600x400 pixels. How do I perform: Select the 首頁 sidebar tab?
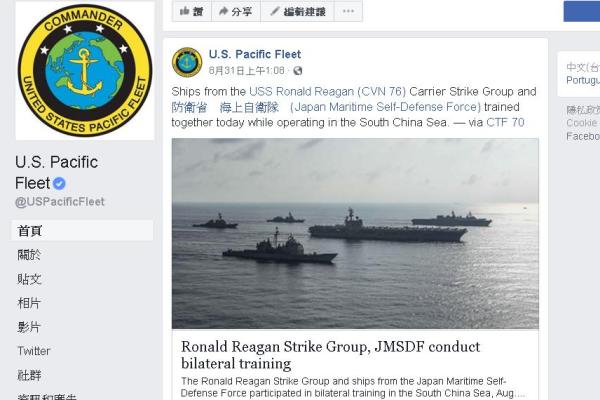click(x=82, y=230)
